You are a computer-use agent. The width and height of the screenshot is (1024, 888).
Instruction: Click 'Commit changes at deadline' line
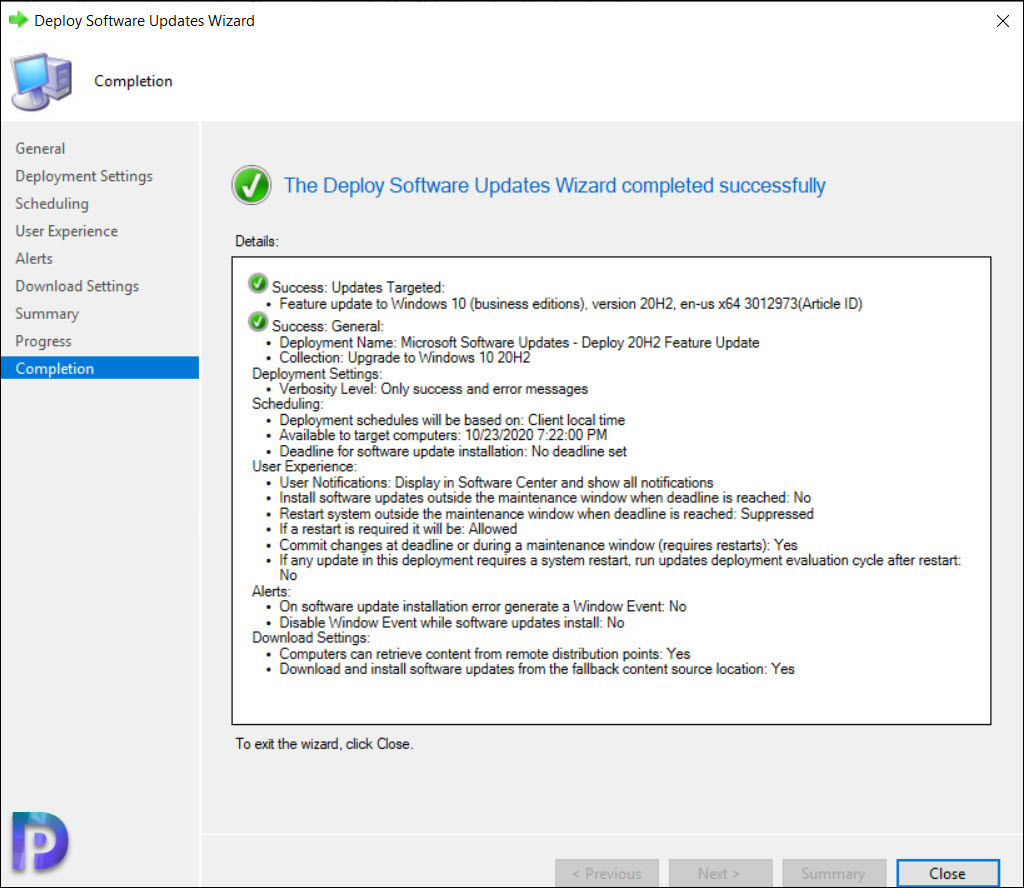(539, 545)
